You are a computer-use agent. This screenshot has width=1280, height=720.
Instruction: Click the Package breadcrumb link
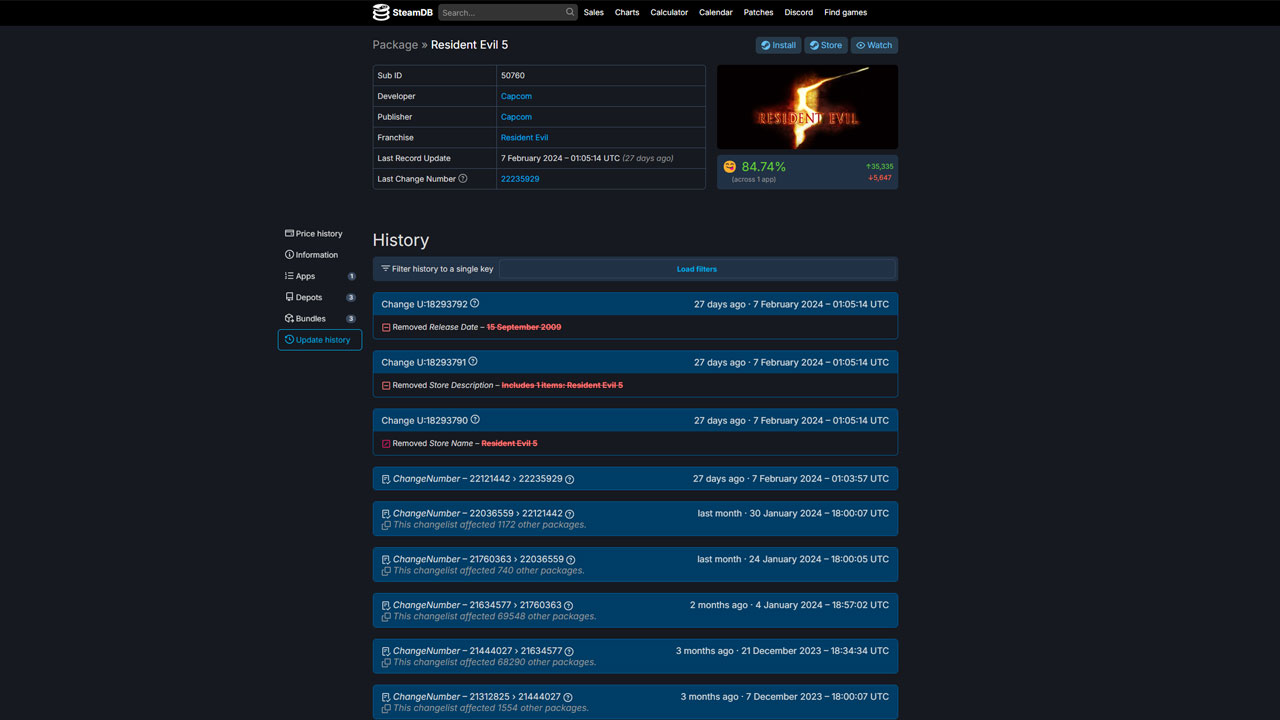395,45
